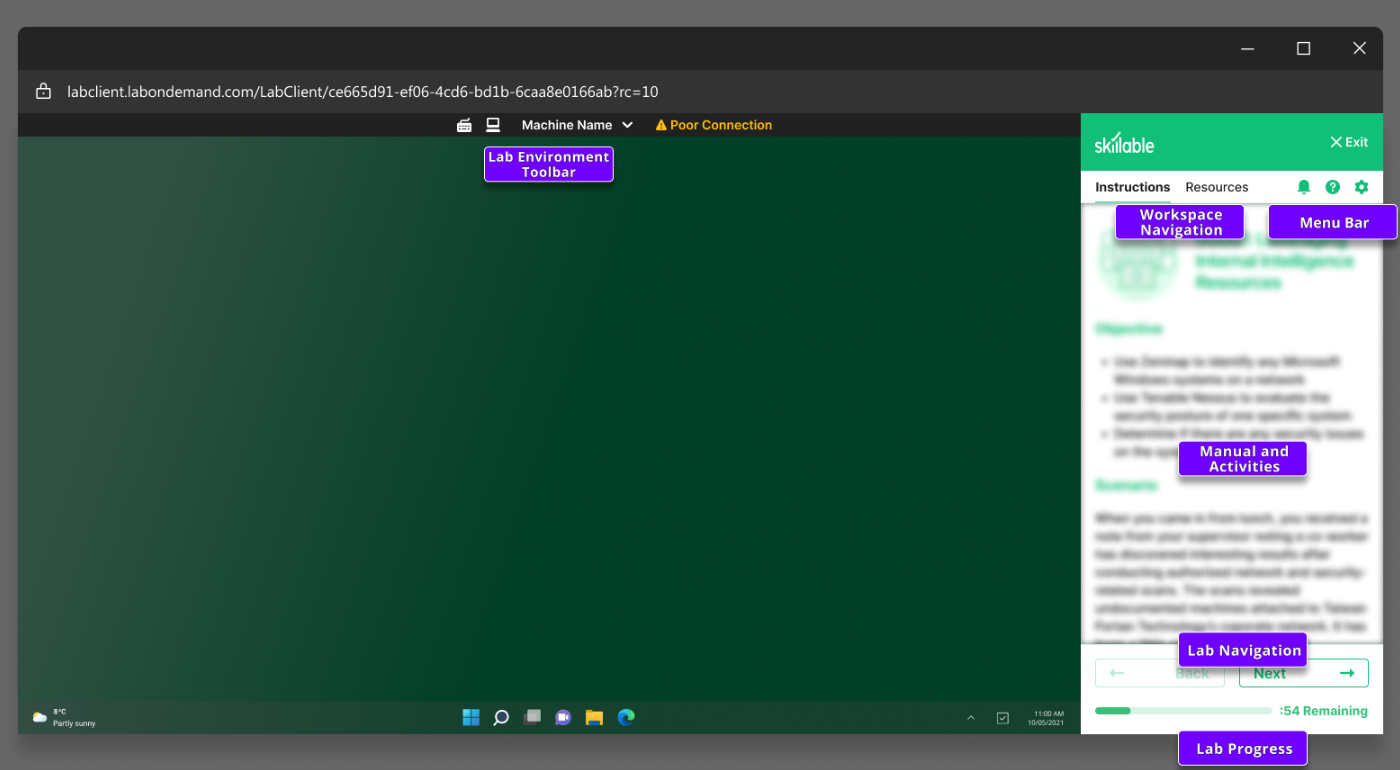1400x770 pixels.
Task: Click the Poor Connection warning indicator
Action: [x=713, y=125]
